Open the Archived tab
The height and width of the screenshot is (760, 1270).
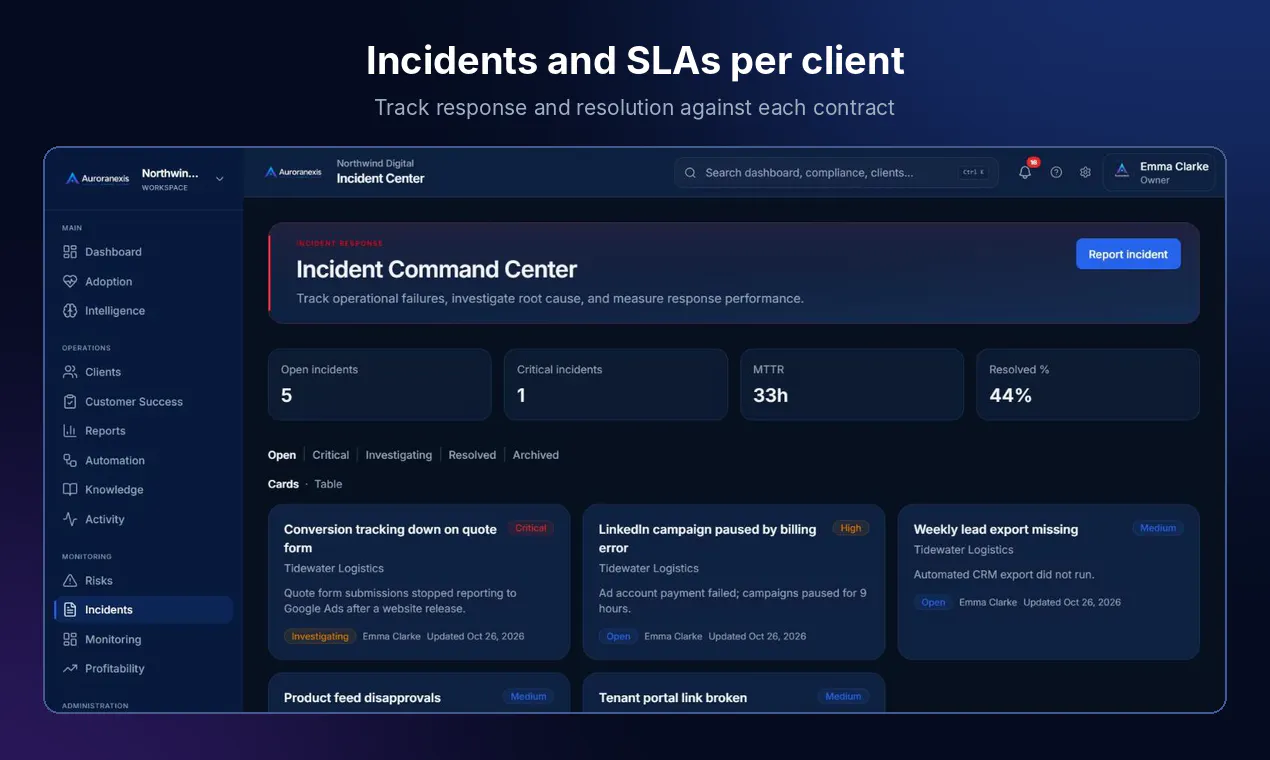click(536, 455)
